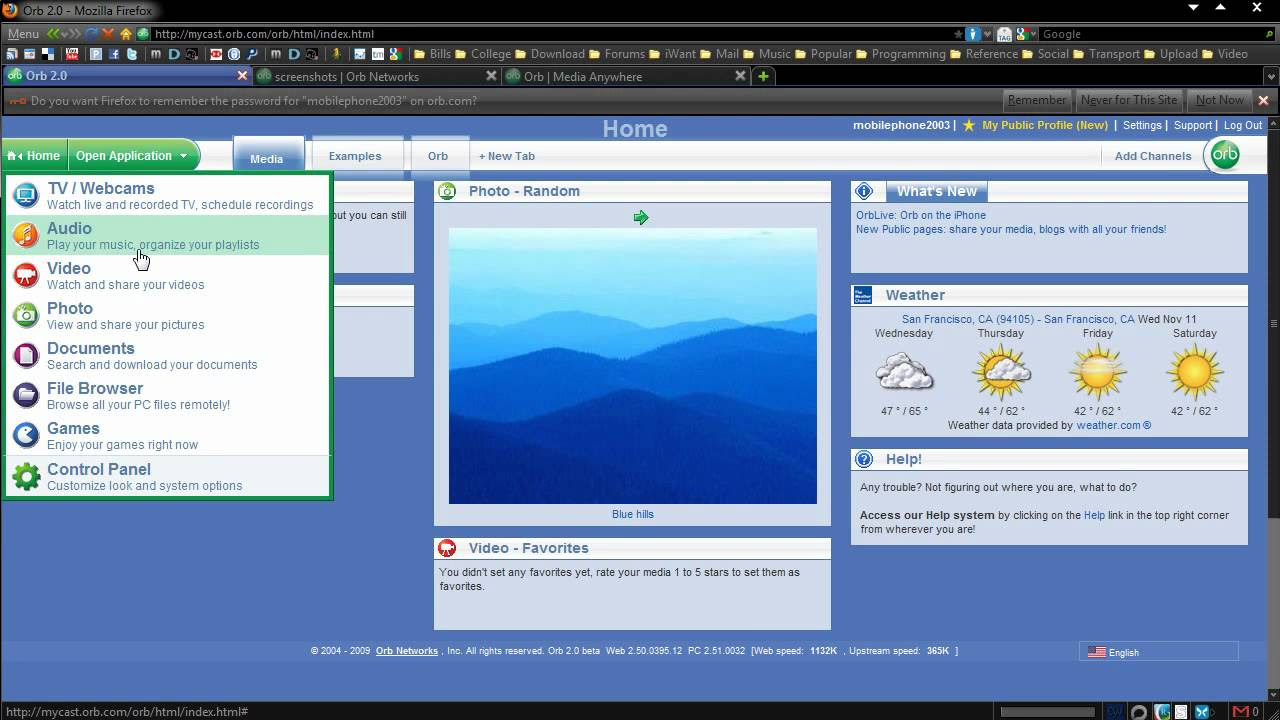Switch to the Media tab
Viewport: 1280px width, 720px height.
pos(266,156)
